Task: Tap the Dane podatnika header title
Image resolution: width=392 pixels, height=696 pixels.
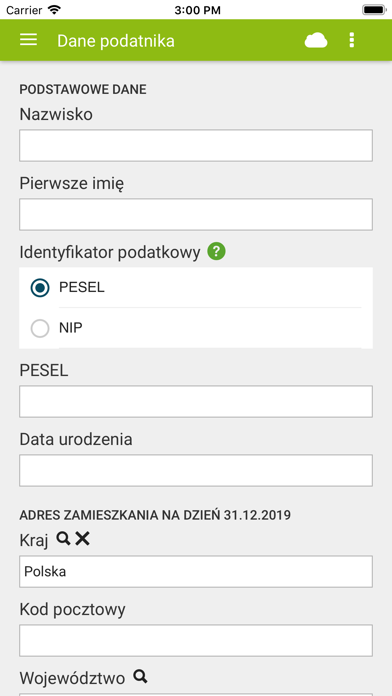Action: (116, 41)
